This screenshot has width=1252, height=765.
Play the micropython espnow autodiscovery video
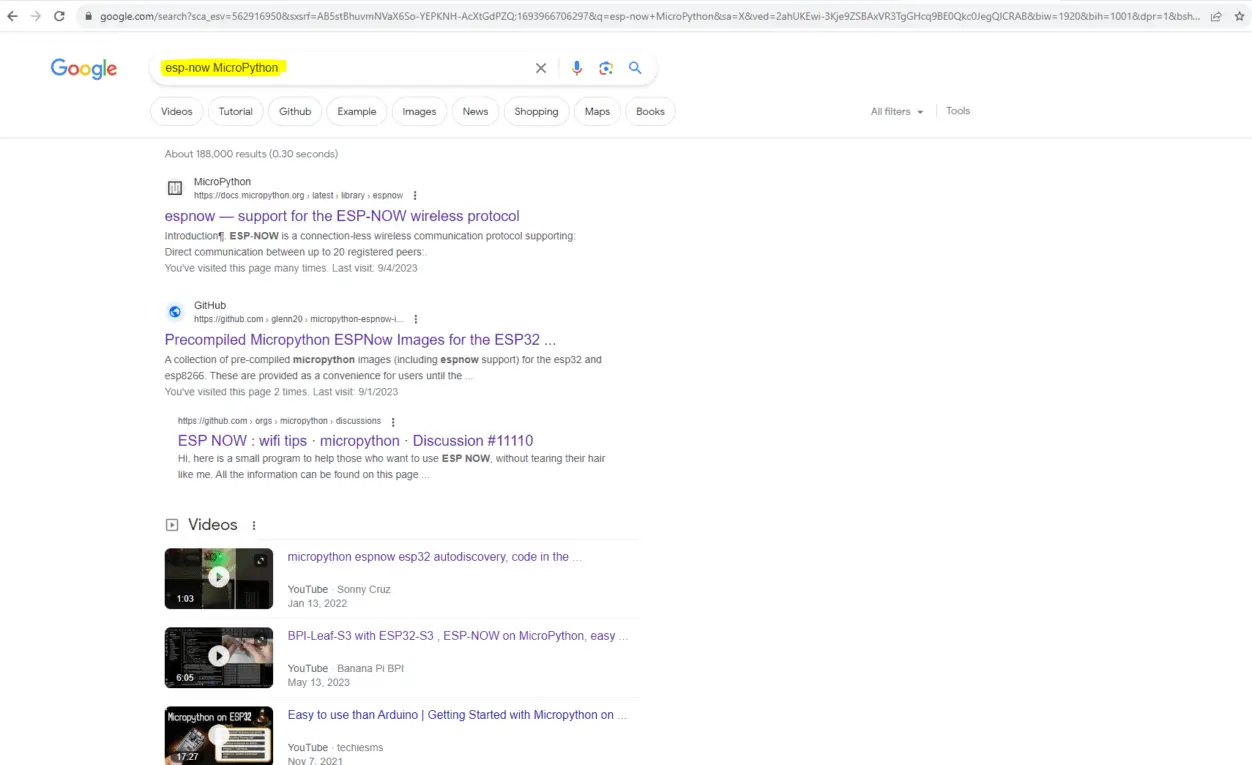click(218, 578)
